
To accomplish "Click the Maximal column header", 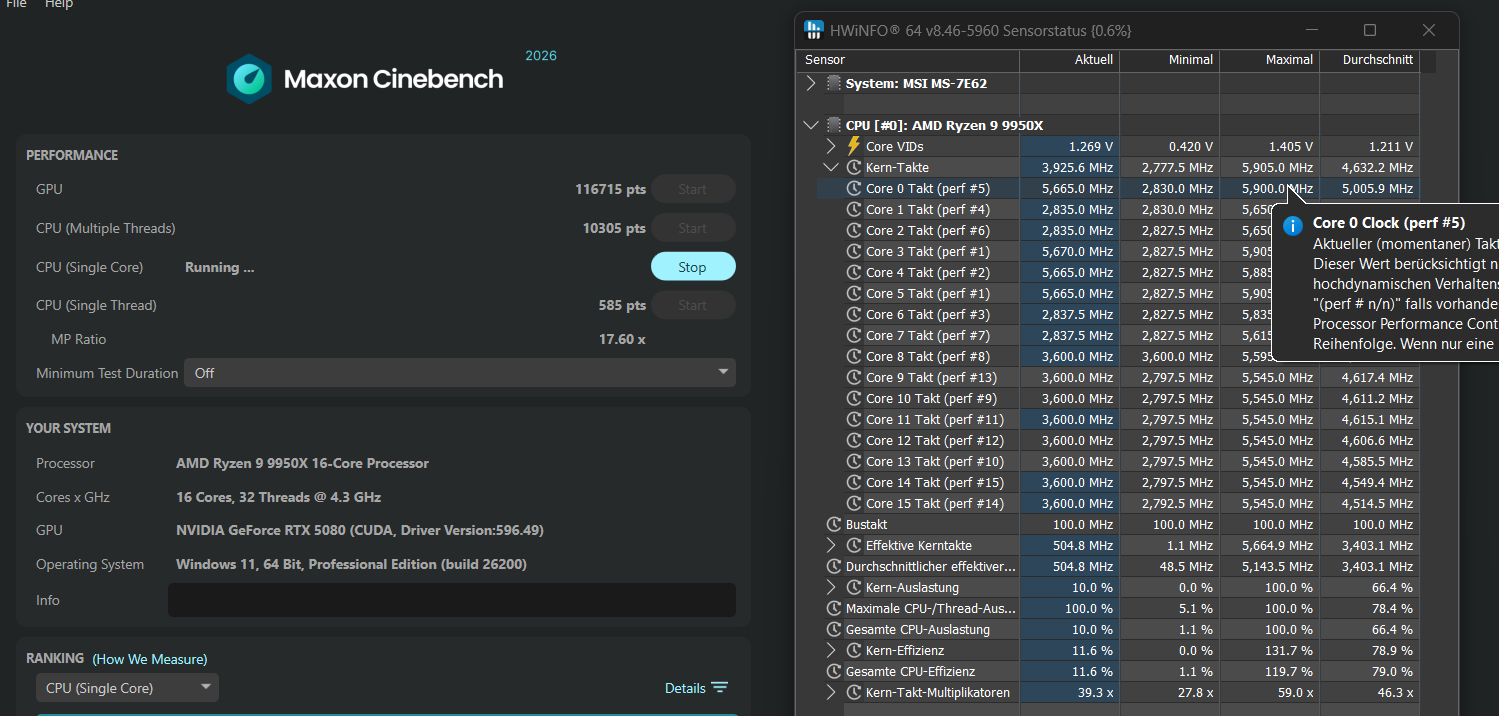I will 1269,60.
